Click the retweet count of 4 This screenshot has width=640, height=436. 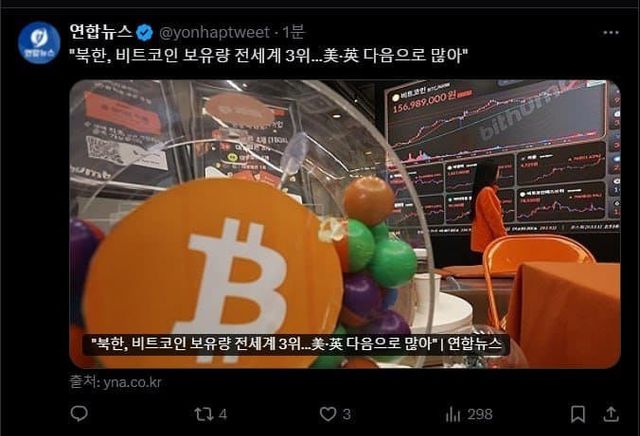[x=223, y=415]
